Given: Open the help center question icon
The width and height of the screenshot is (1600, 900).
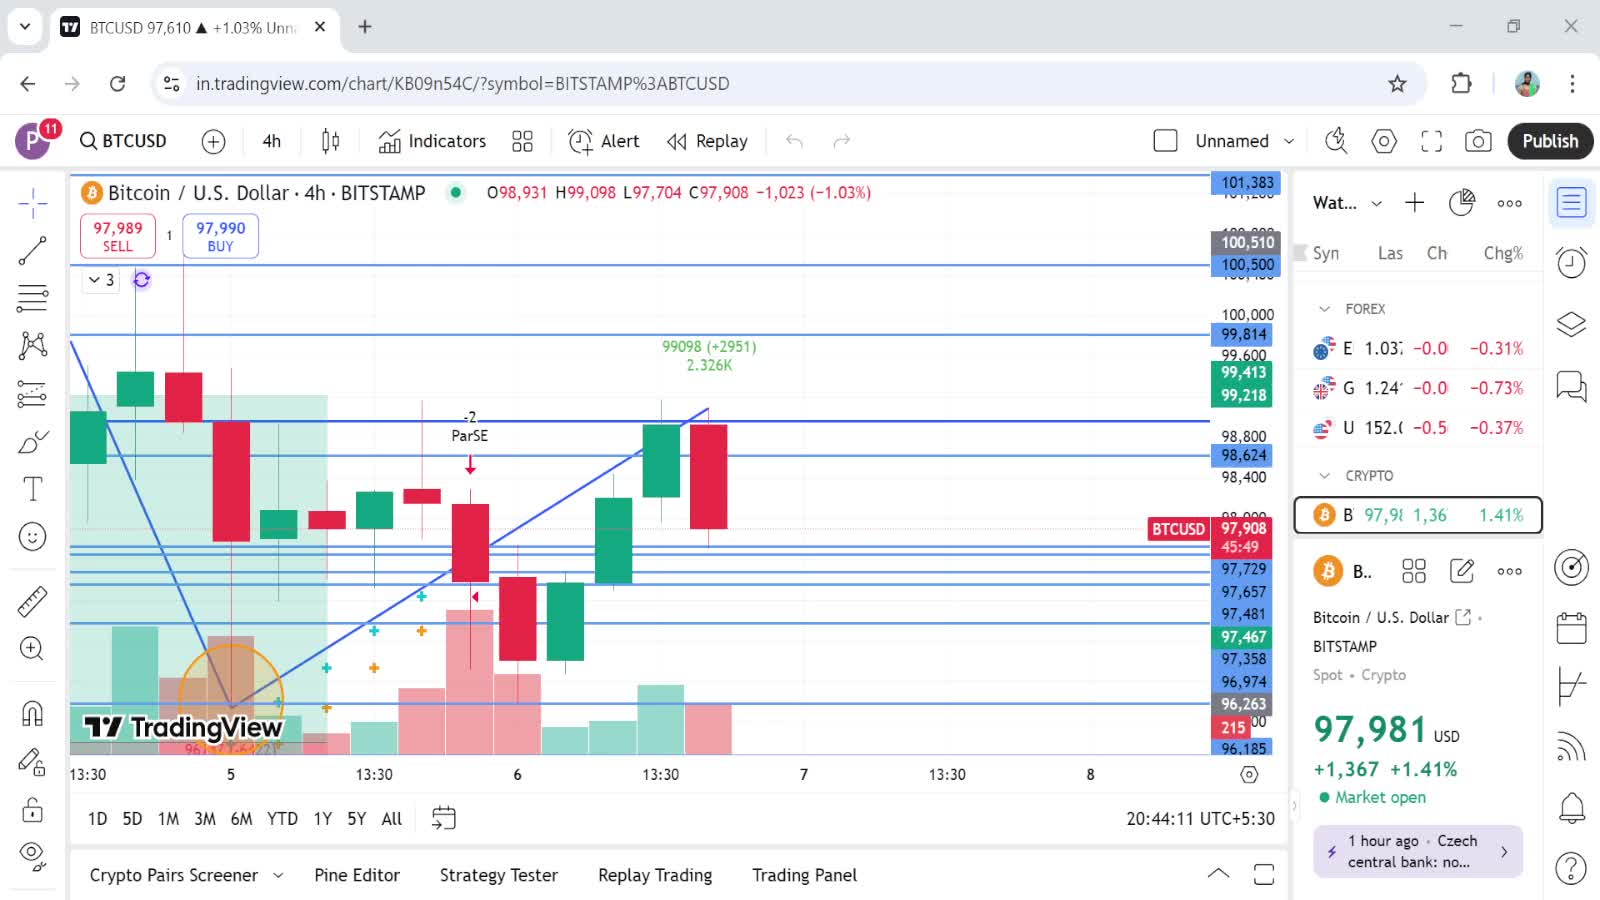Looking at the screenshot, I should tap(1571, 868).
